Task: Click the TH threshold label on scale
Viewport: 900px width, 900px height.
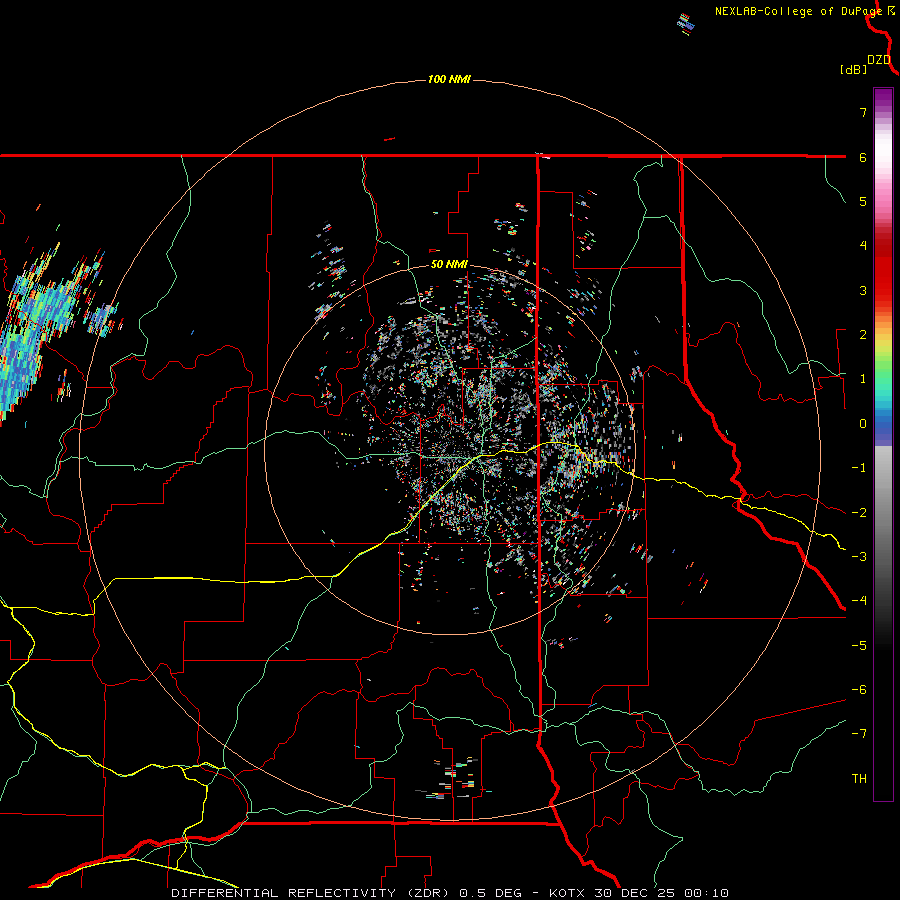Action: pos(859,779)
